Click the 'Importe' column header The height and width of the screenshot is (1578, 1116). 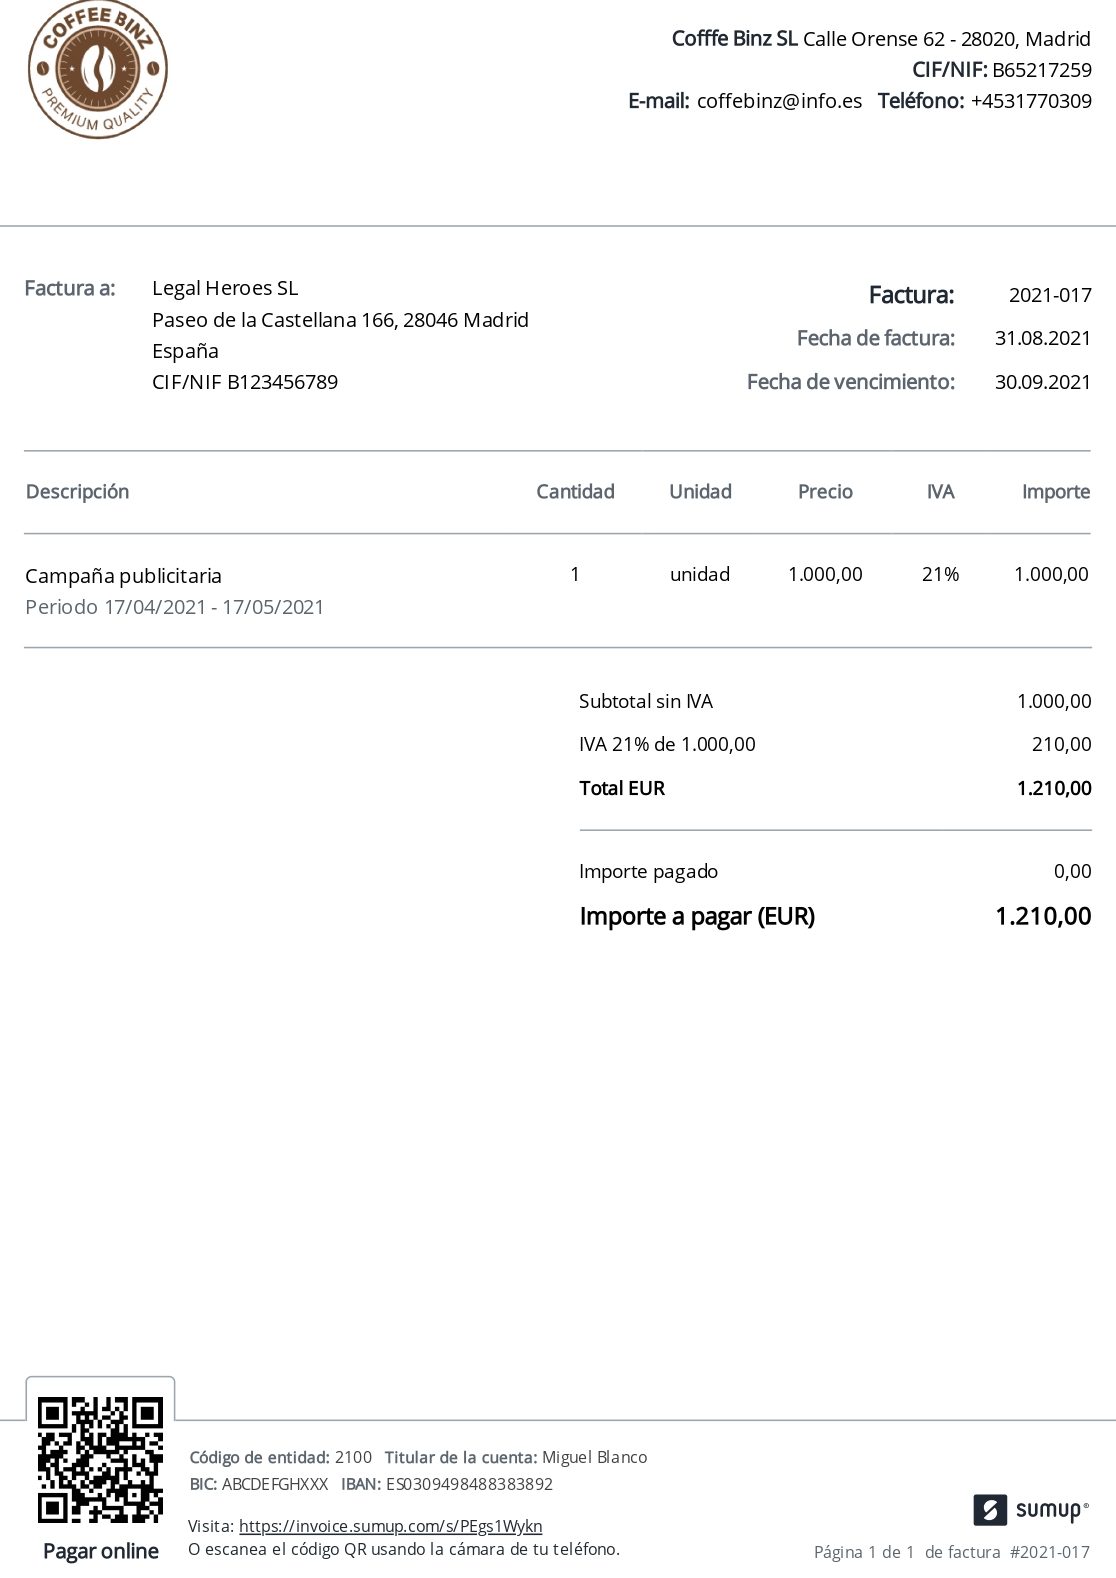point(1055,492)
